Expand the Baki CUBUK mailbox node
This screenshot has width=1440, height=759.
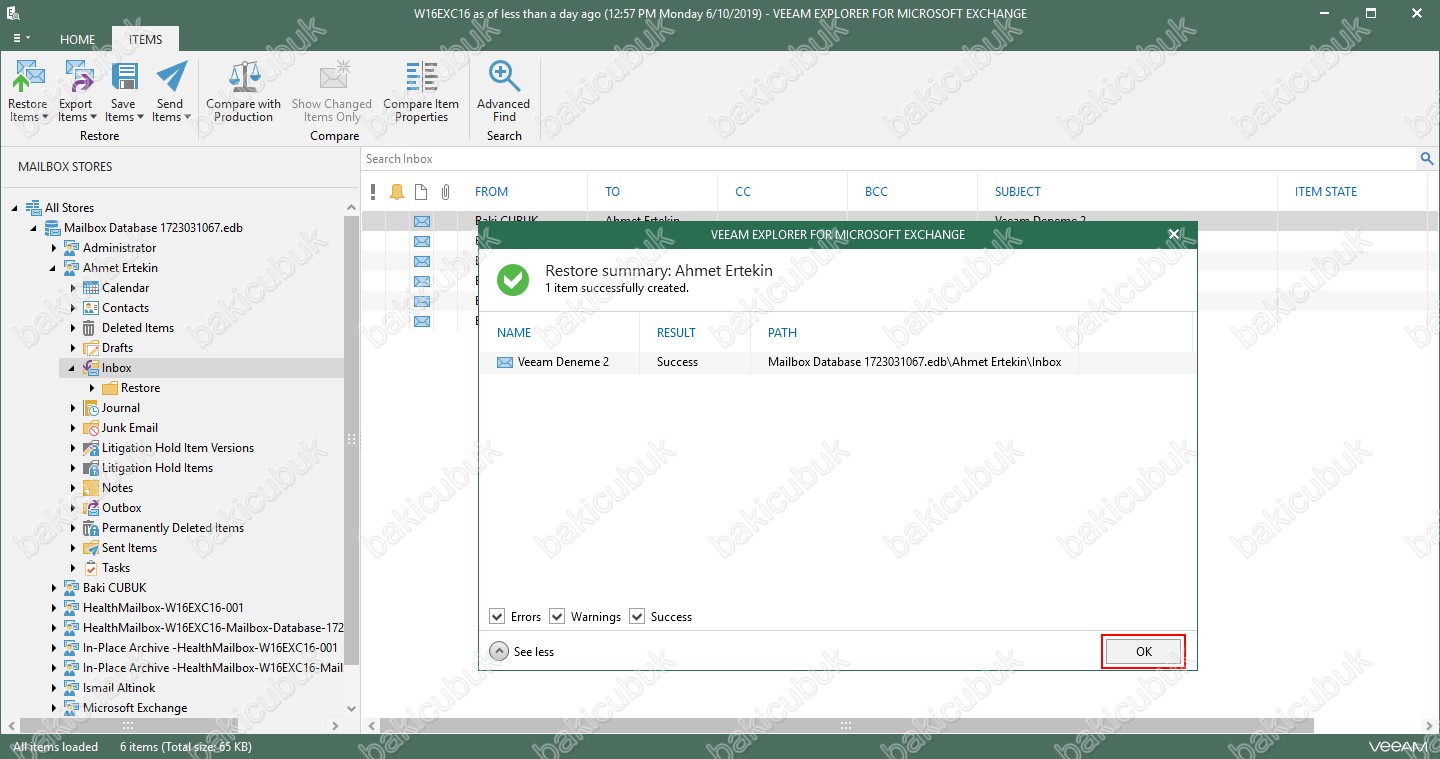point(54,588)
